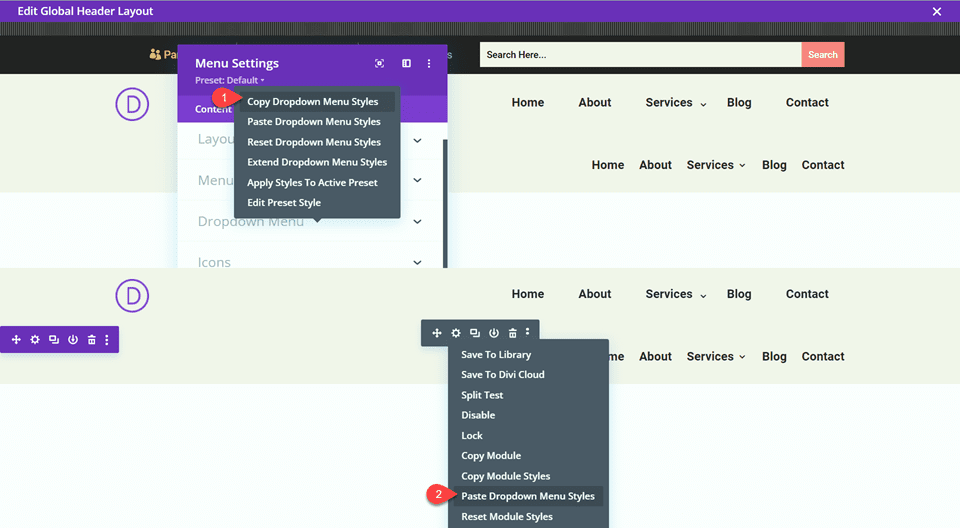The height and width of the screenshot is (528, 960).
Task: Click the move icon on purple section toolbar
Action: (16, 340)
